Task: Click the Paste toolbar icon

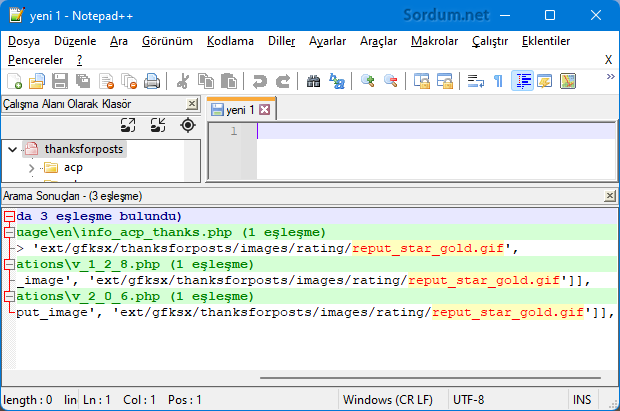Action: pyautogui.click(x=229, y=81)
